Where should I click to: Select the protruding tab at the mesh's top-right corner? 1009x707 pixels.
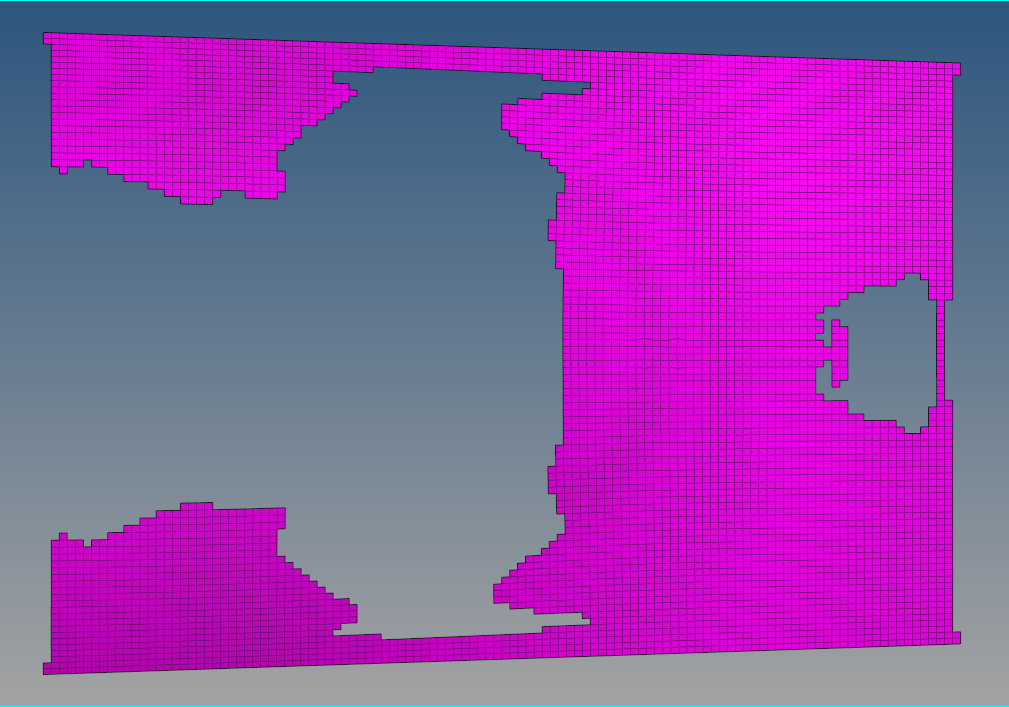pos(956,69)
